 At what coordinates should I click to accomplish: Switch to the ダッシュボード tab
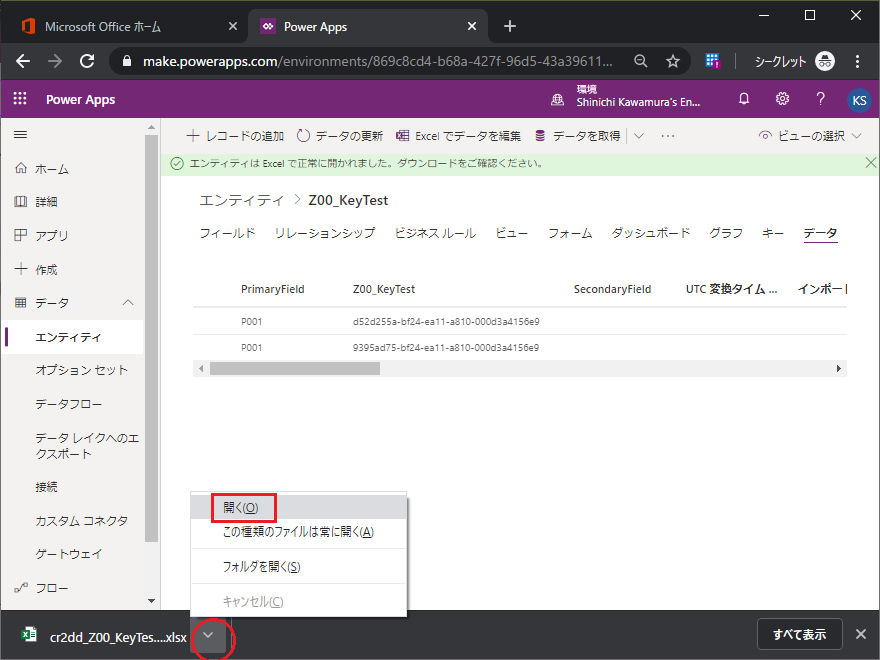[651, 233]
